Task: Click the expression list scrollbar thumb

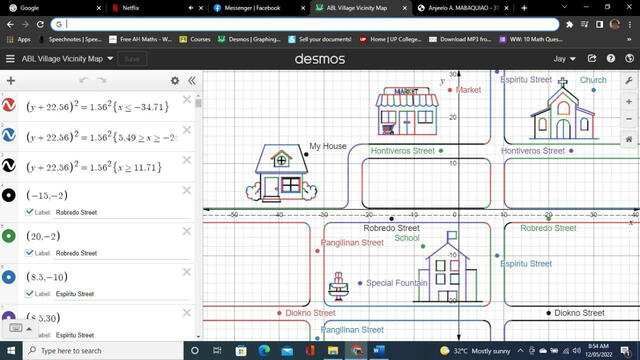Action: click(x=198, y=103)
